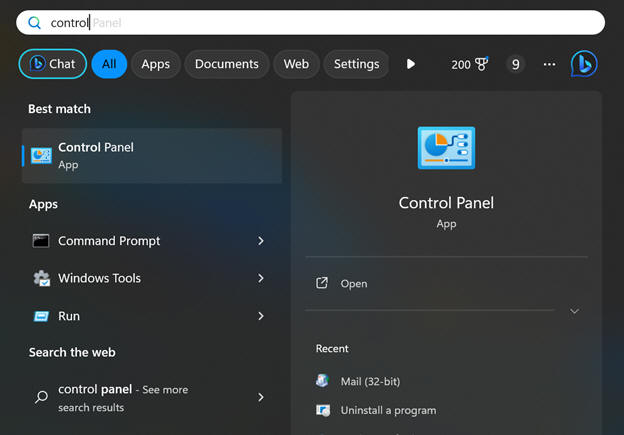The height and width of the screenshot is (435, 624).
Task: Click the small Control Panel icon in best match
Action: pos(41,156)
